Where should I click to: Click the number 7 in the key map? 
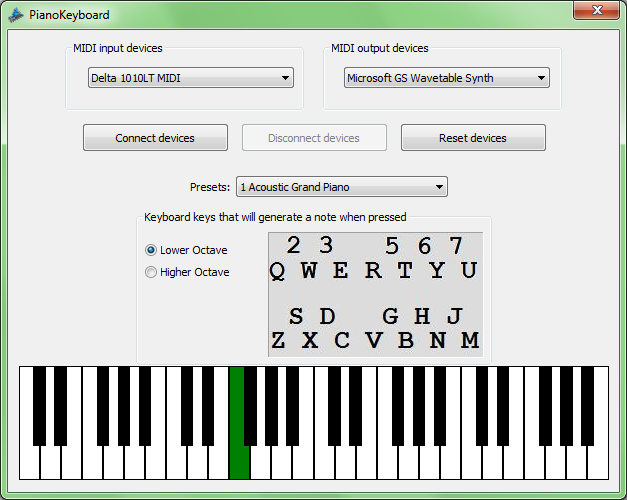coord(456,246)
